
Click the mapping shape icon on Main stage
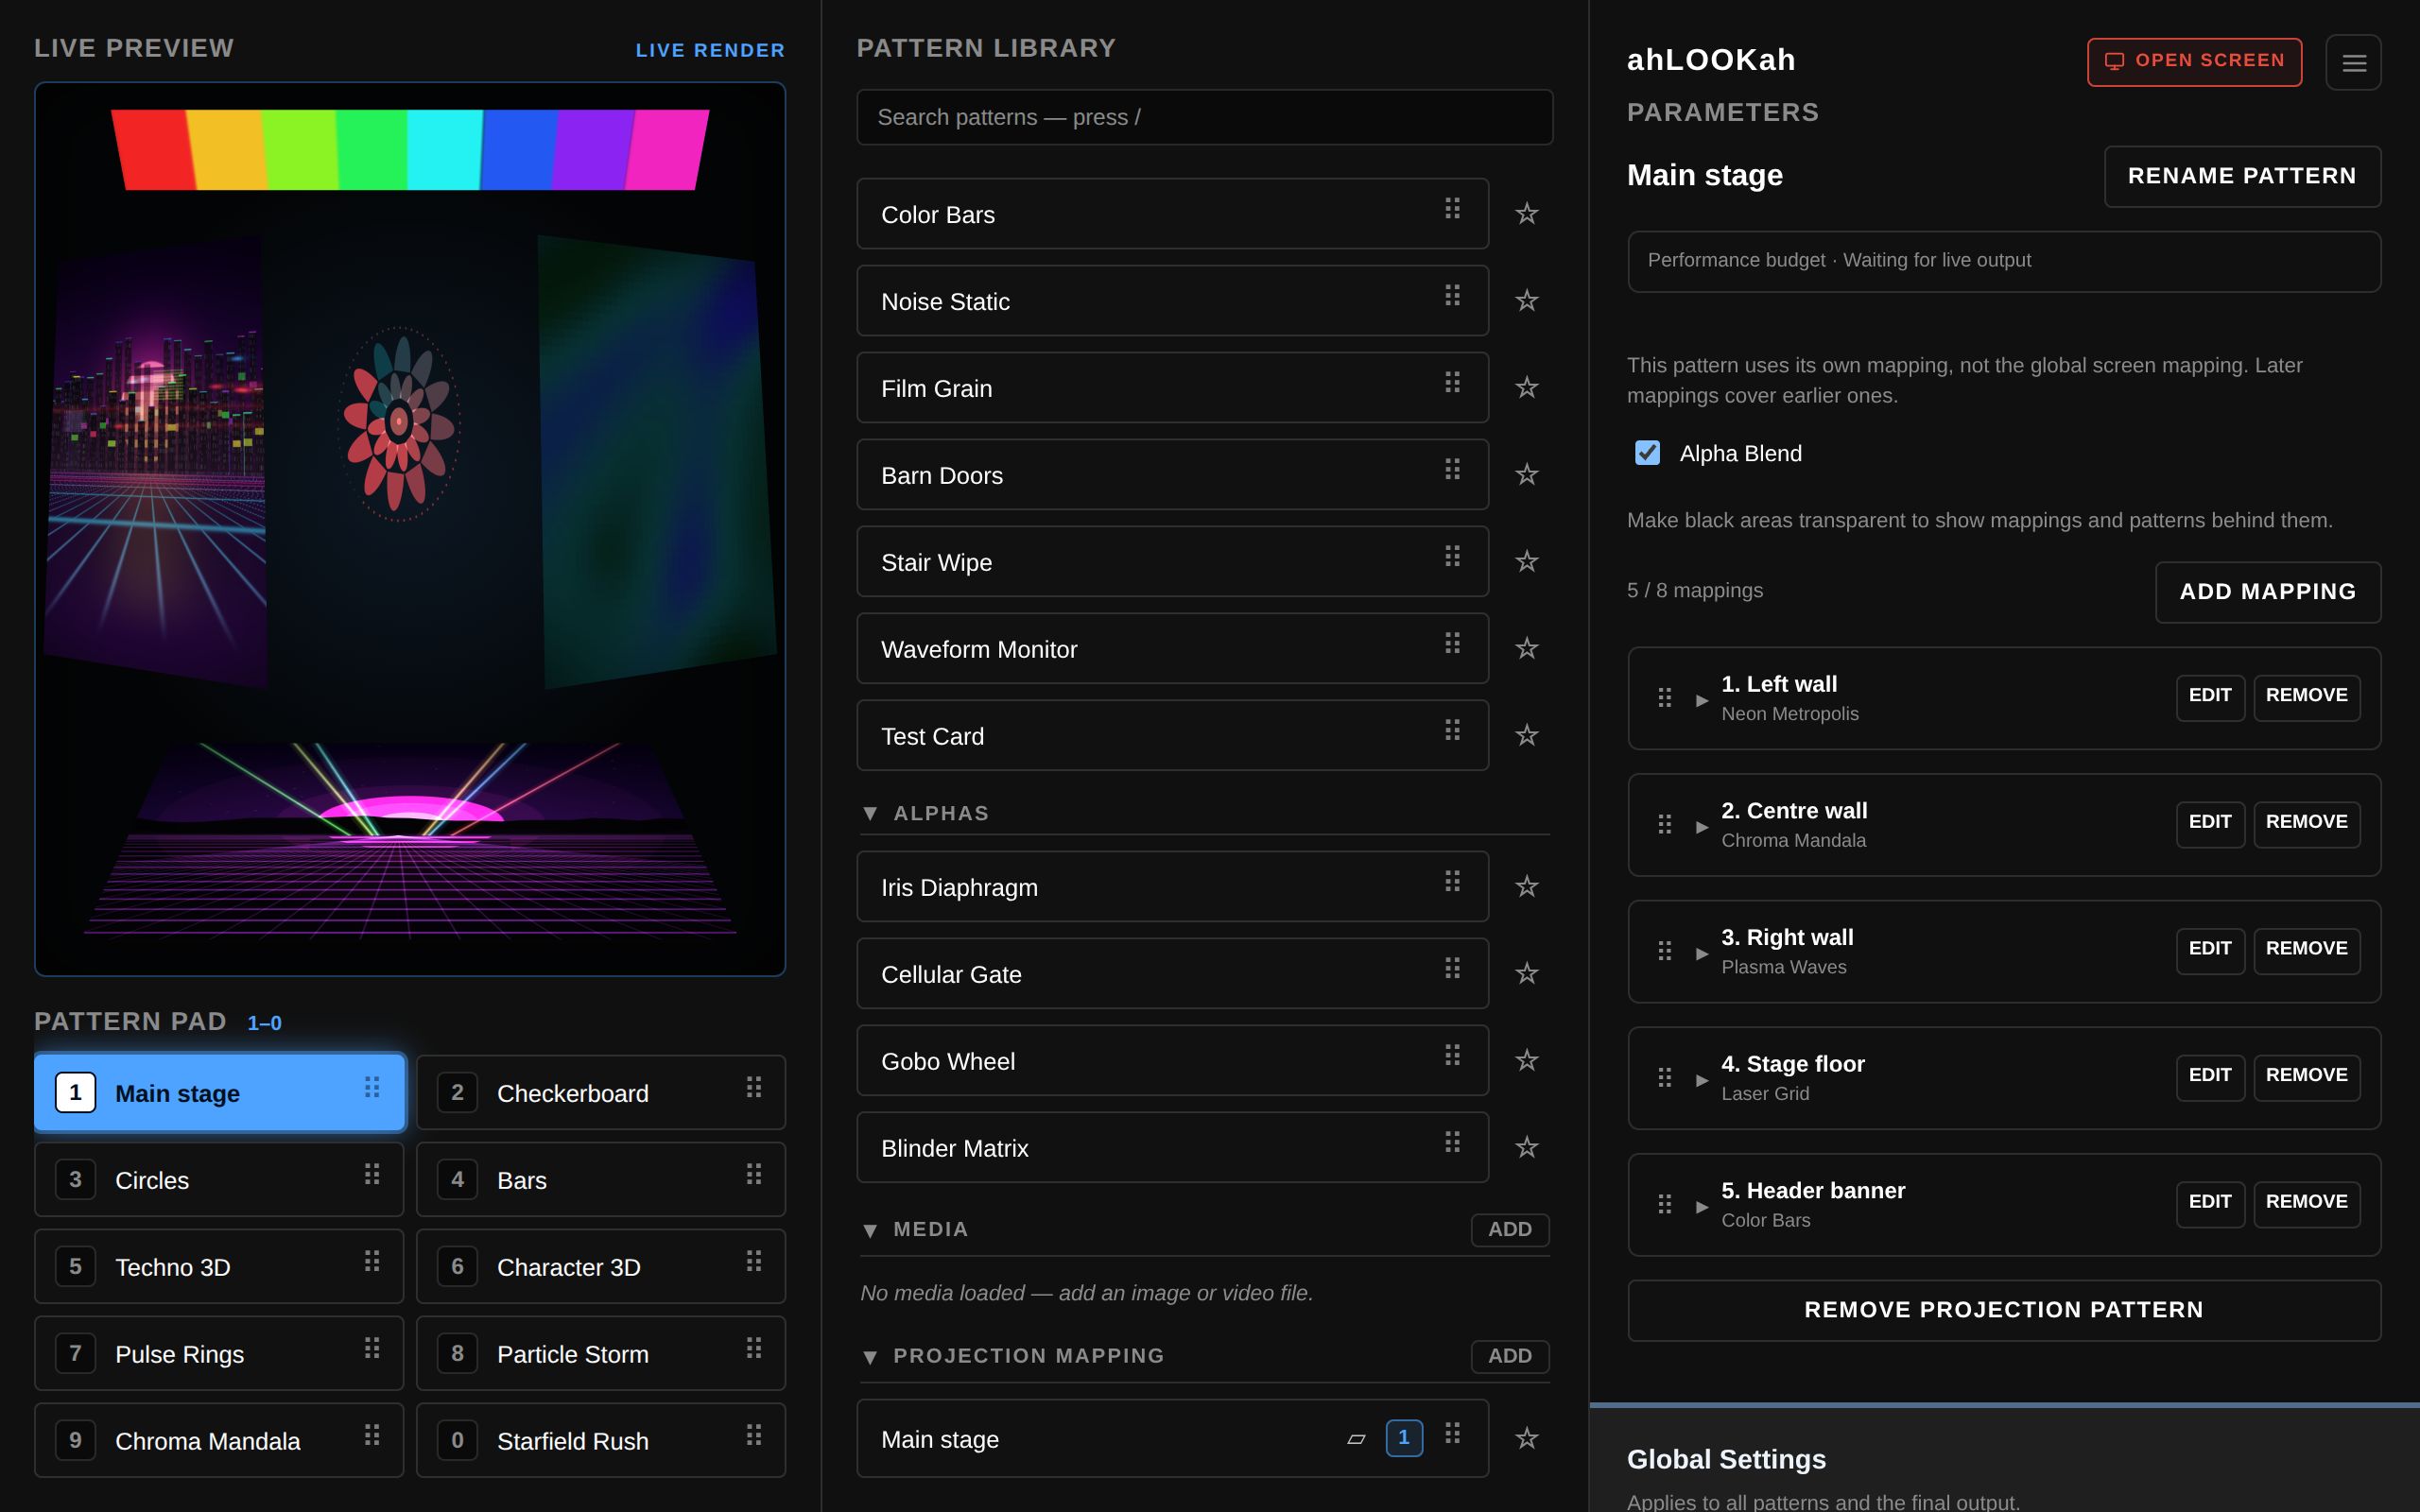click(x=1356, y=1439)
